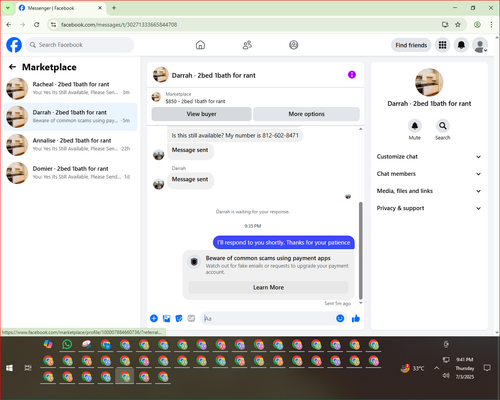The height and width of the screenshot is (400, 500).
Task: Click the Chrome address bar URL
Action: 119,25
